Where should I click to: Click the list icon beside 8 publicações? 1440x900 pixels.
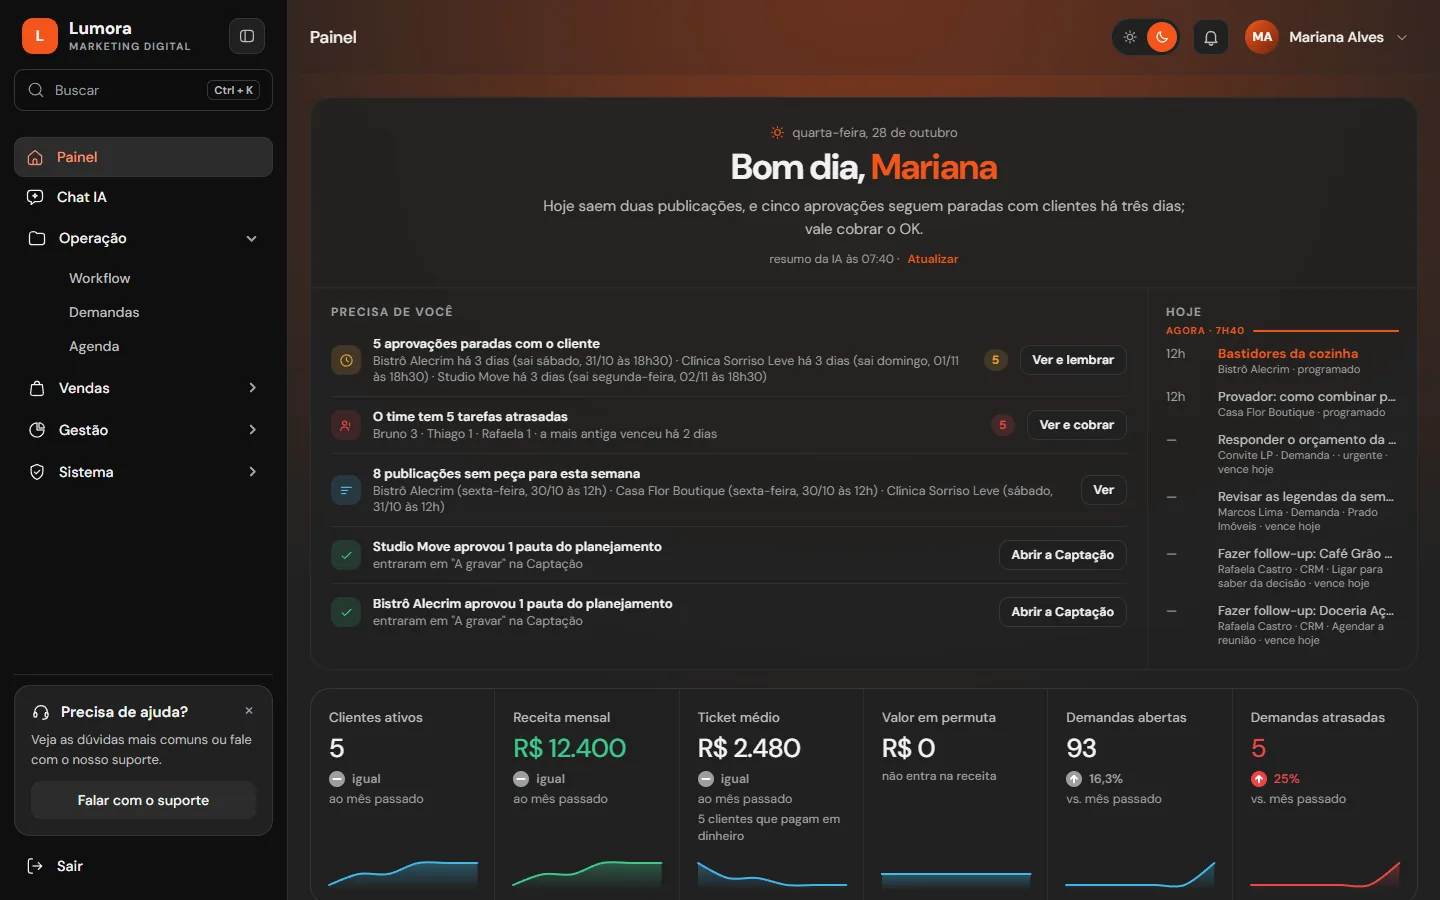pos(346,490)
